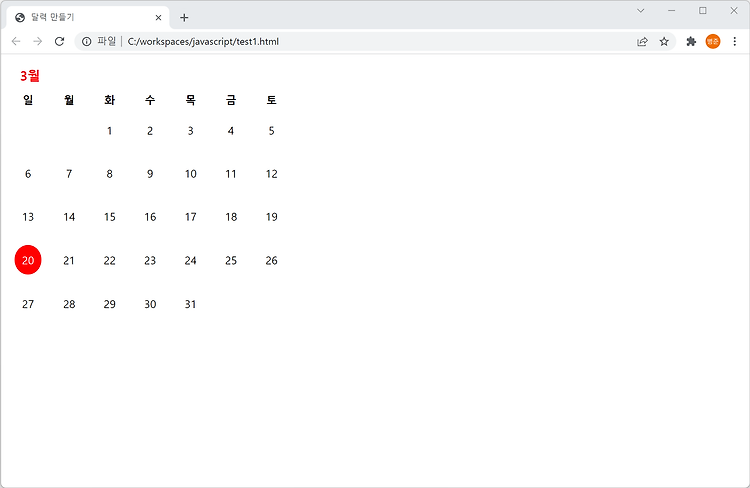
Task: Select date 31 in the calendar
Action: [x=190, y=304]
